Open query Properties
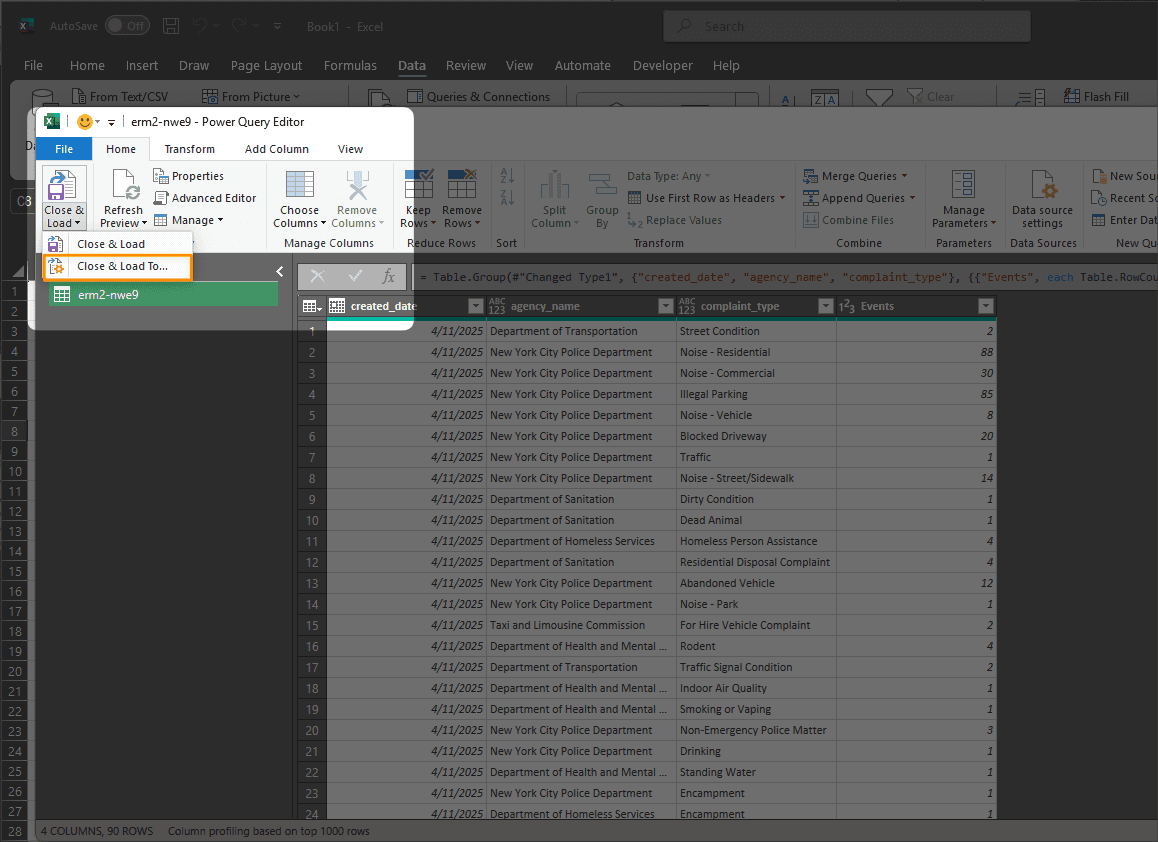This screenshot has width=1158, height=842. tap(188, 176)
